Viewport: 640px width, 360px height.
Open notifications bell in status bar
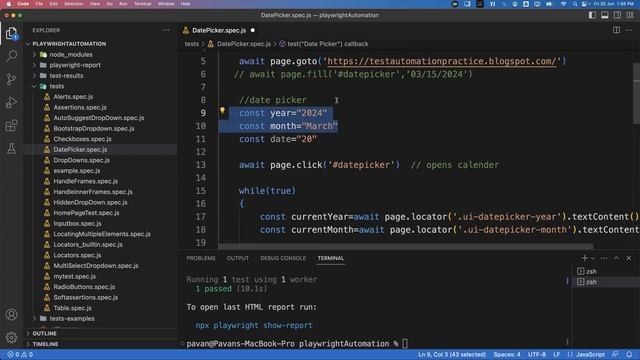click(x=629, y=355)
